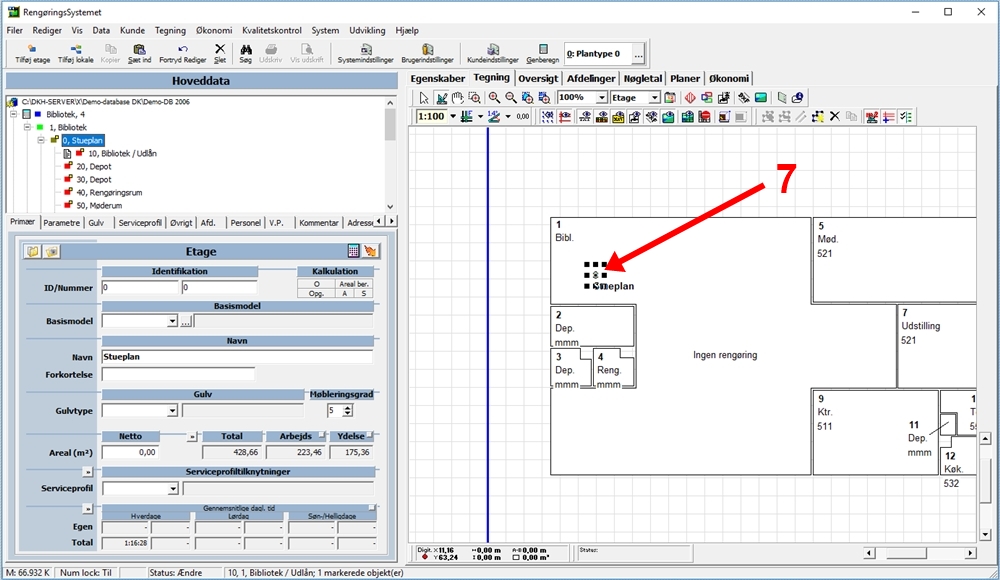
Task: Click the stop-sign building icon in drawing toolbar
Action: point(705,116)
